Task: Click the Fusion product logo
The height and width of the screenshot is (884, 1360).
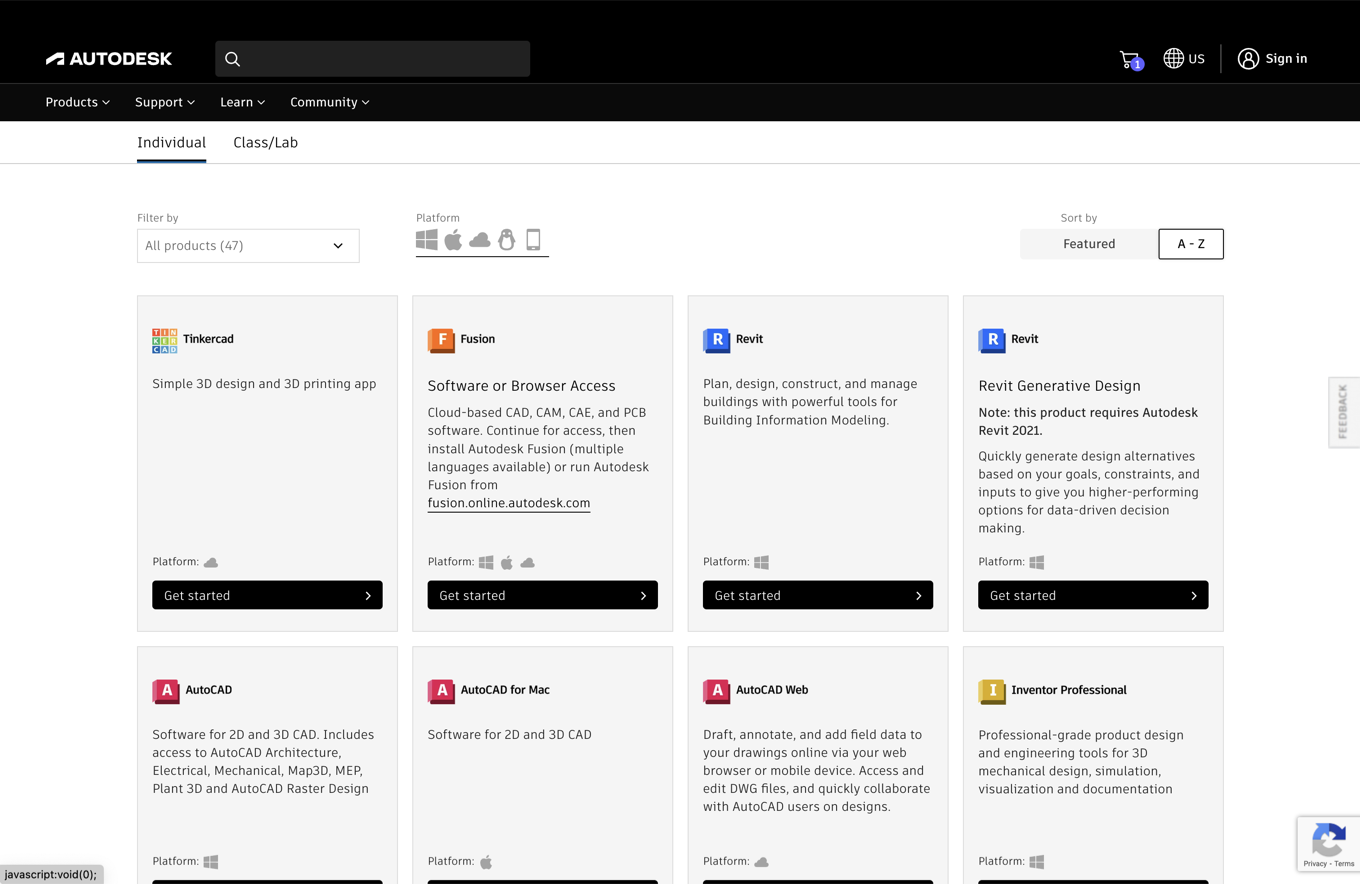Action: (x=441, y=340)
